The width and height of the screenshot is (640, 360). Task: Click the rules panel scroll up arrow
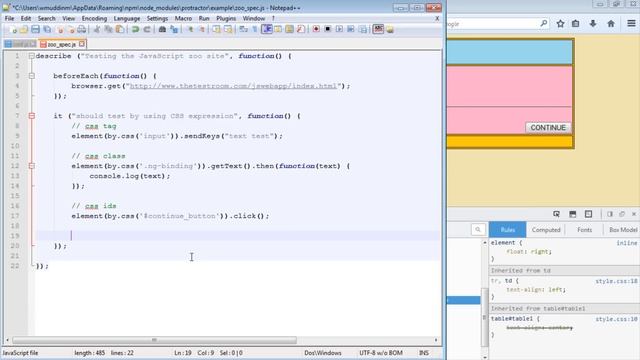pos(484,242)
